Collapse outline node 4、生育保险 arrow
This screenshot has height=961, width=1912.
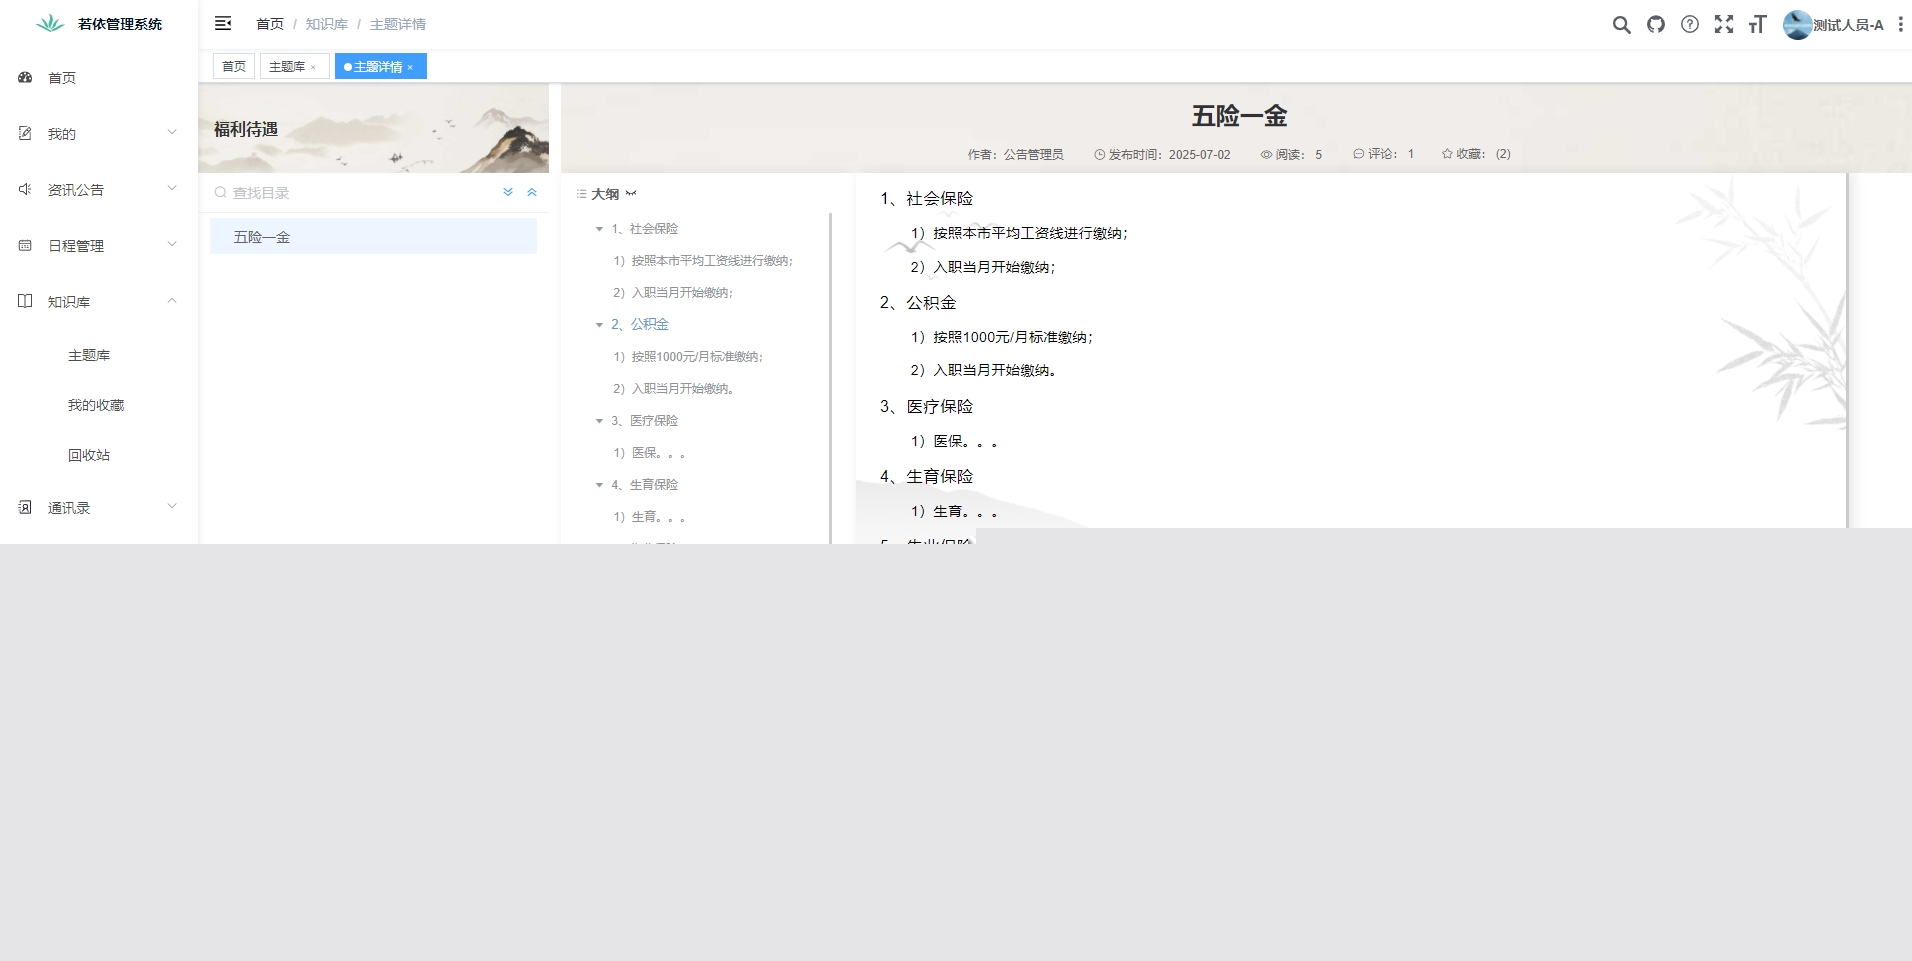[599, 485]
